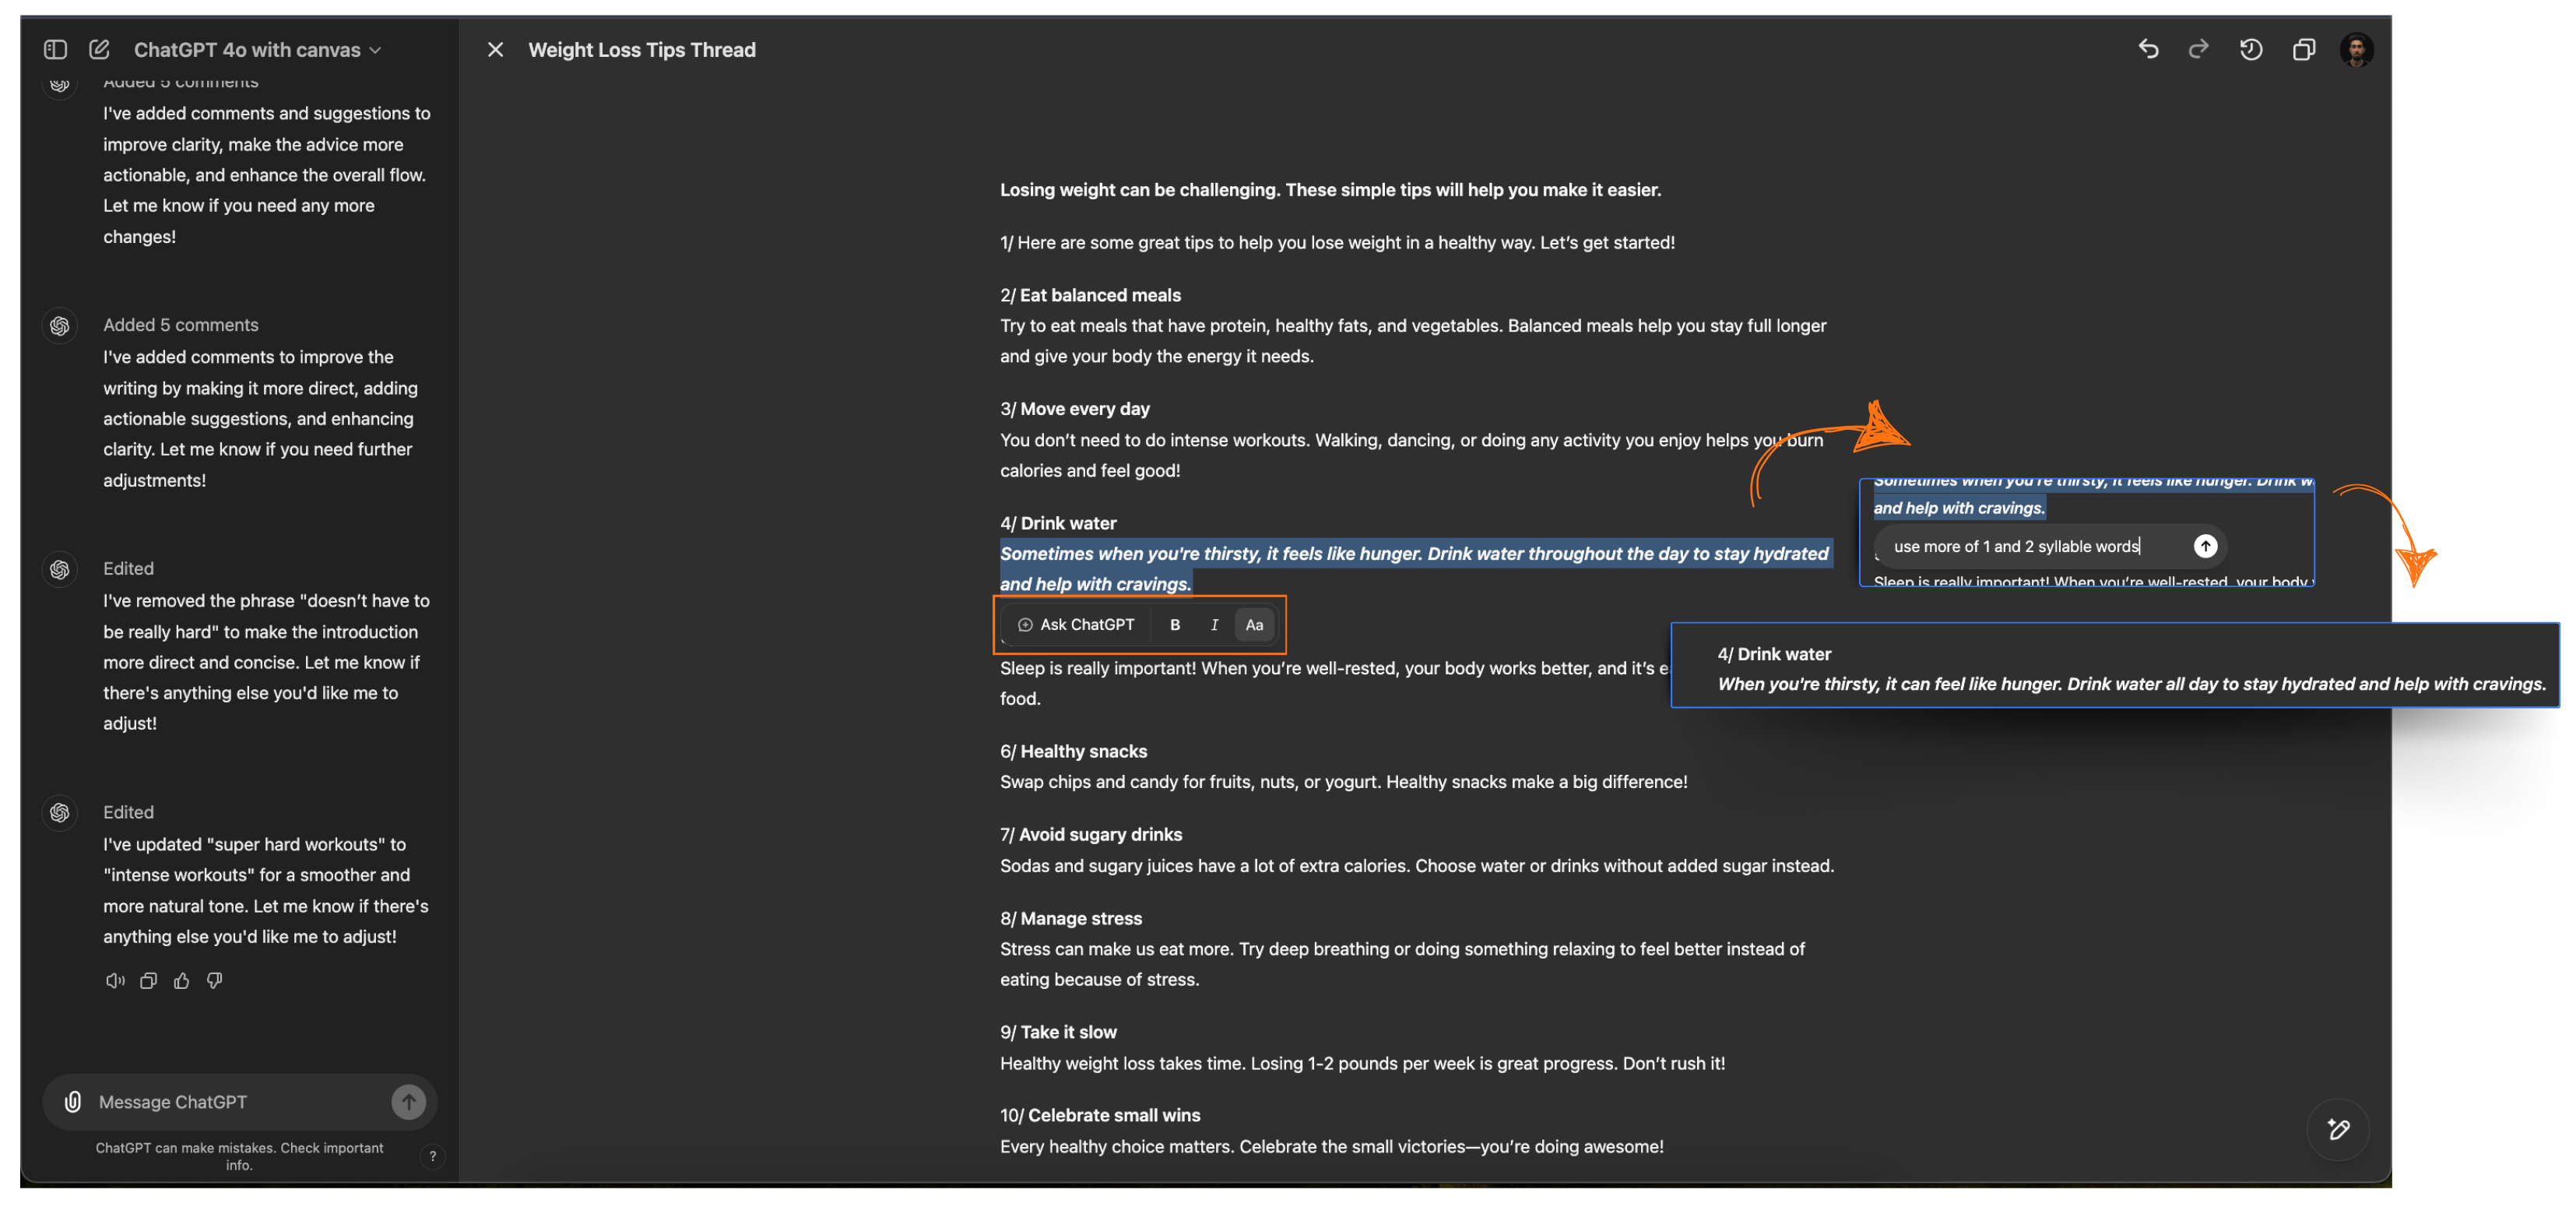Click the 'use more of 1 and 2 syllable words' input

coord(2016,546)
